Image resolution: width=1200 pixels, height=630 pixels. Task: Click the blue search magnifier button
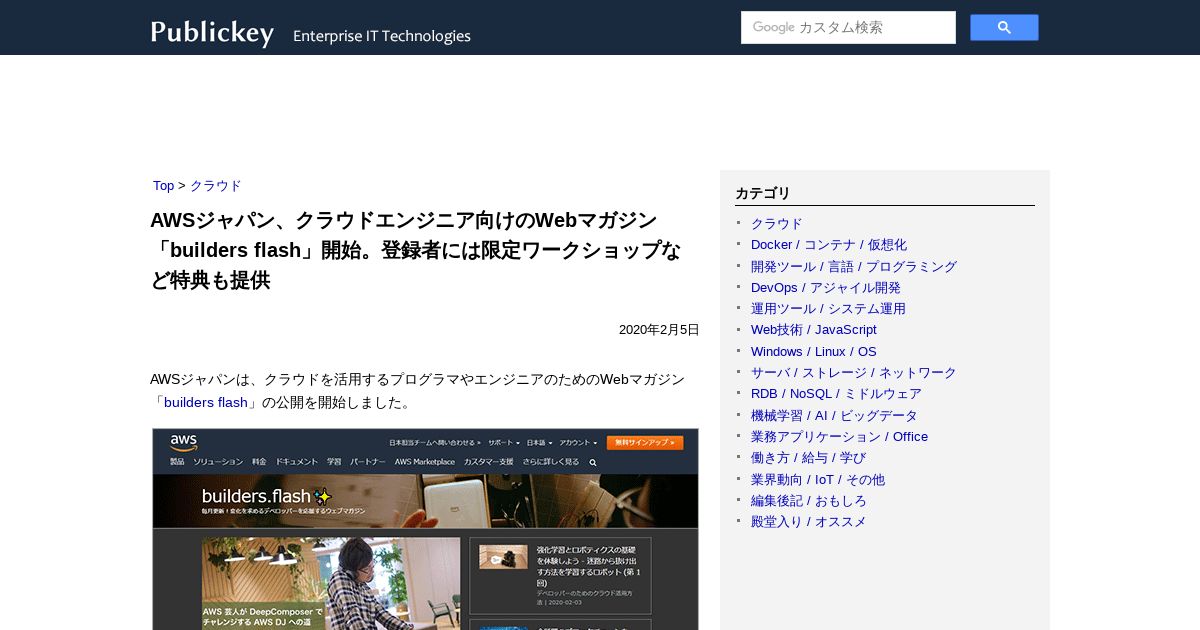pos(1004,27)
